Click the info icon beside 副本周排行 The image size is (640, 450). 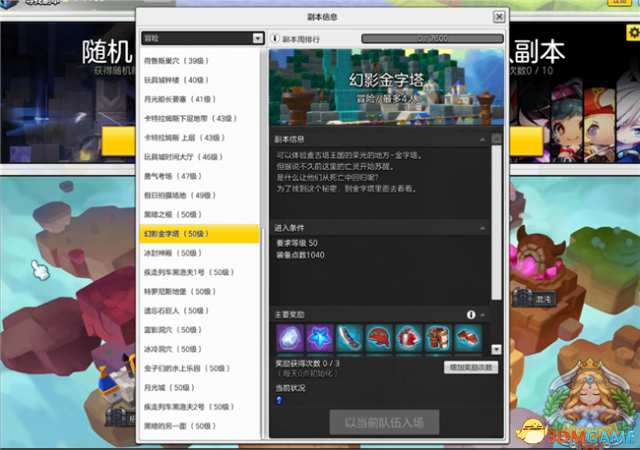point(275,38)
